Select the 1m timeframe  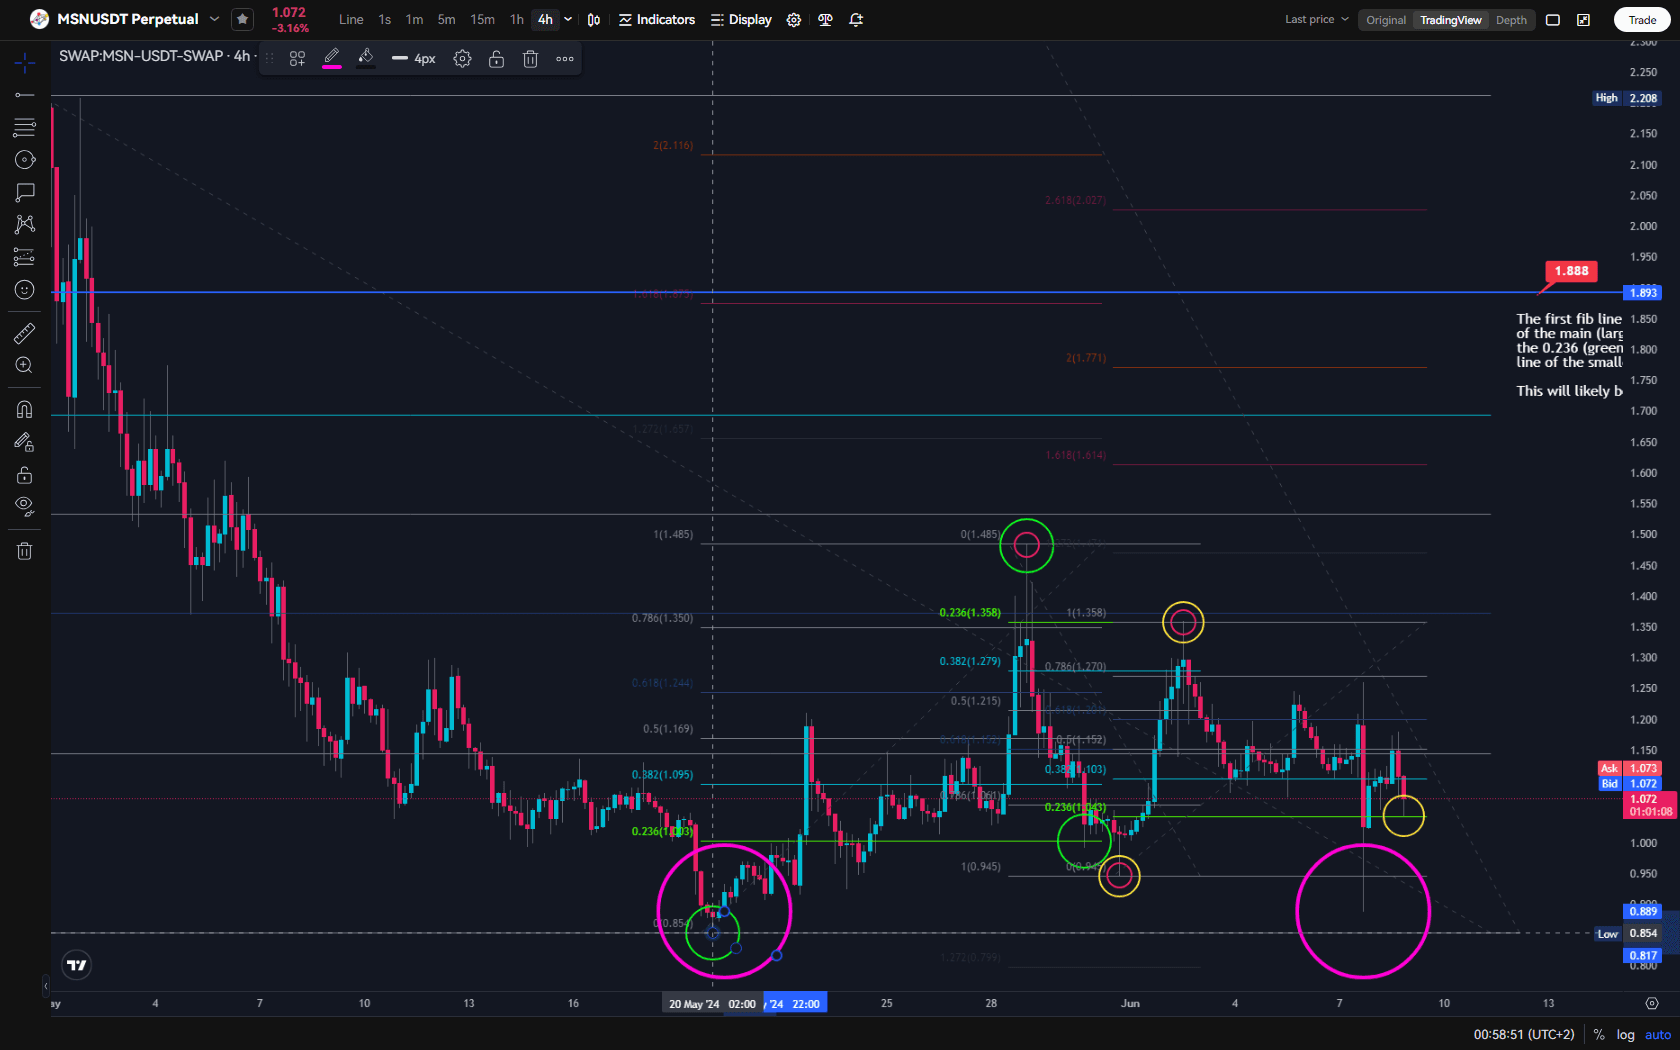tap(414, 19)
